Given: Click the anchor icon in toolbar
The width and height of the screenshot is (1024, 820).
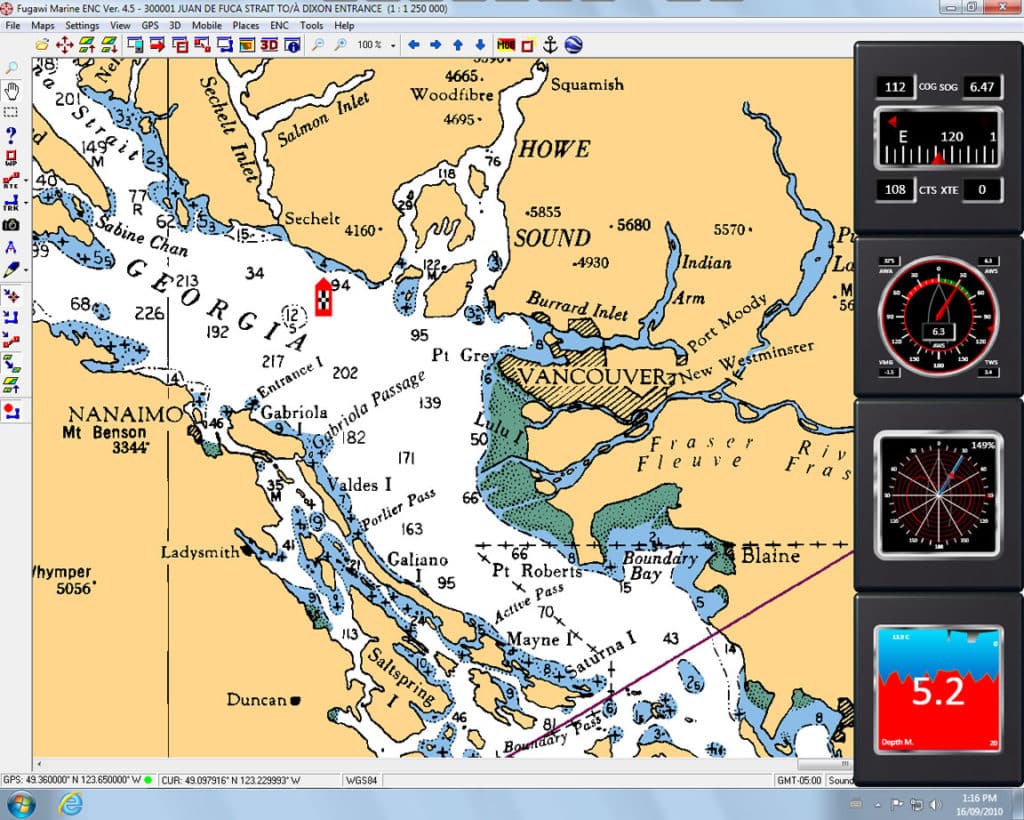Looking at the screenshot, I should 549,45.
